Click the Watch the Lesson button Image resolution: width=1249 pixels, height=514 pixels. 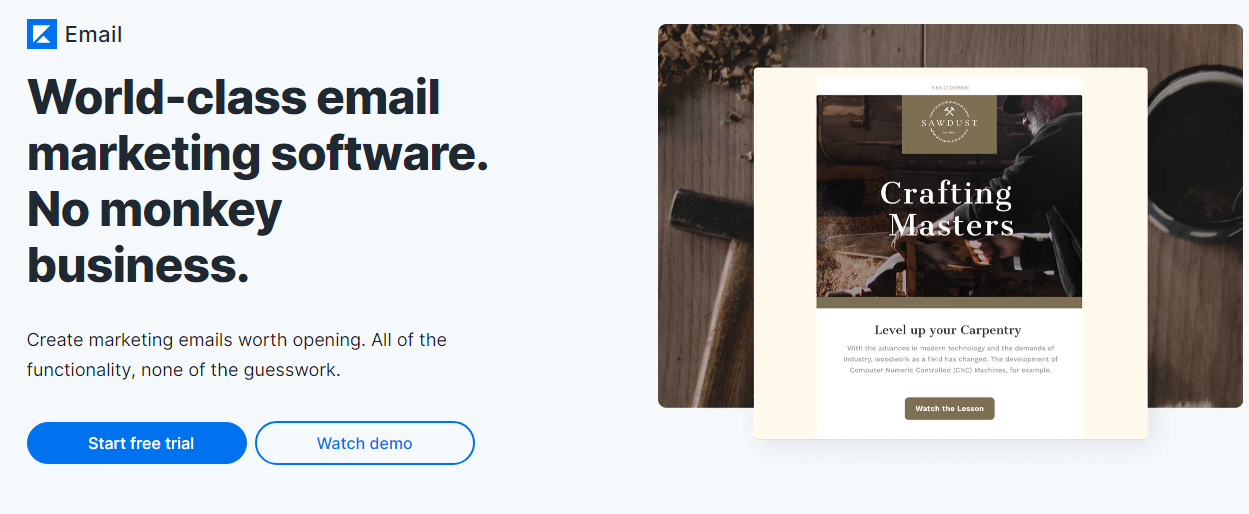[950, 408]
